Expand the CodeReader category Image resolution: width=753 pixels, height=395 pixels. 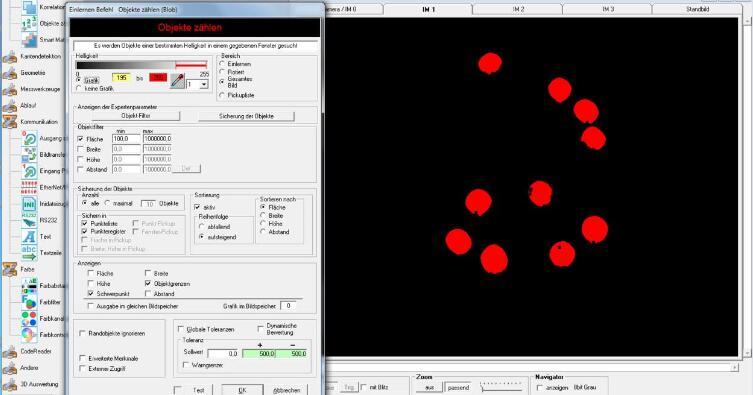[x=10, y=351]
